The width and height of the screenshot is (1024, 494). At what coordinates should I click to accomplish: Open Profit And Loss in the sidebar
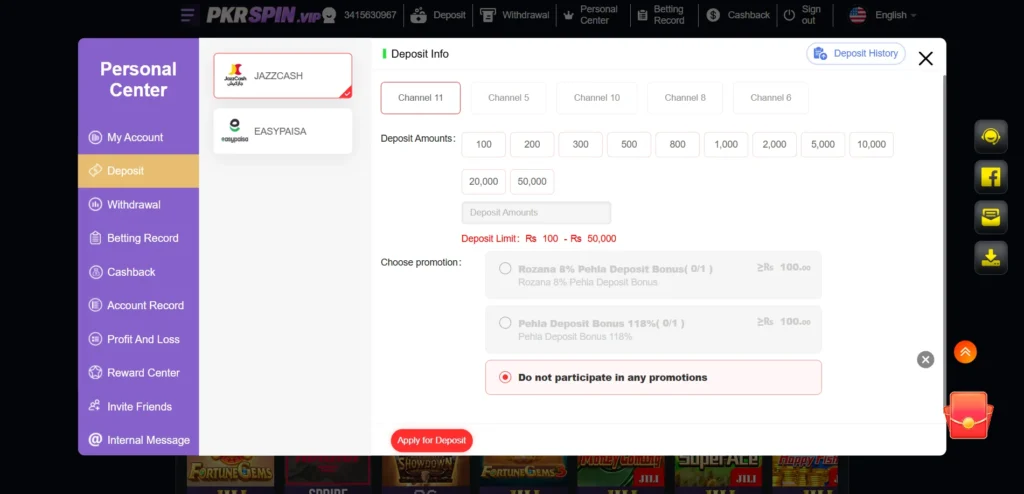pyautogui.click(x=138, y=339)
